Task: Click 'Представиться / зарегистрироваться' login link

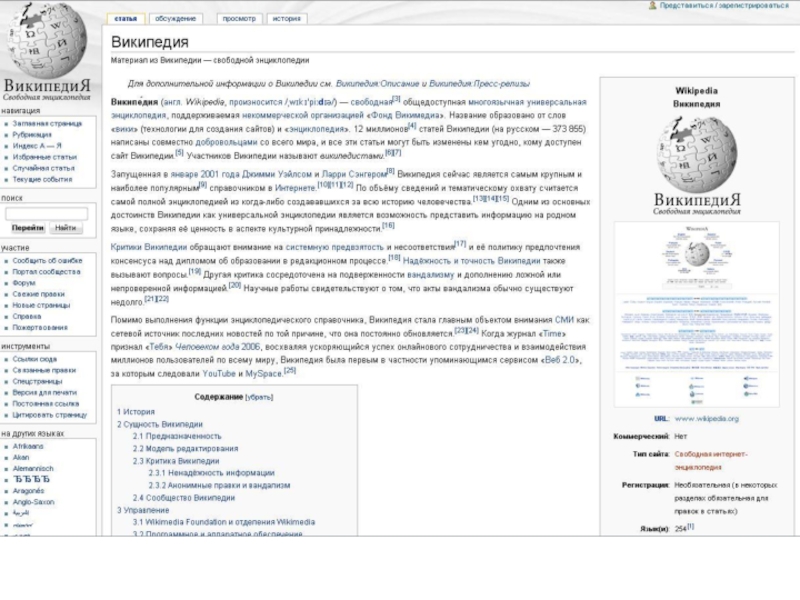Action: 724,5
